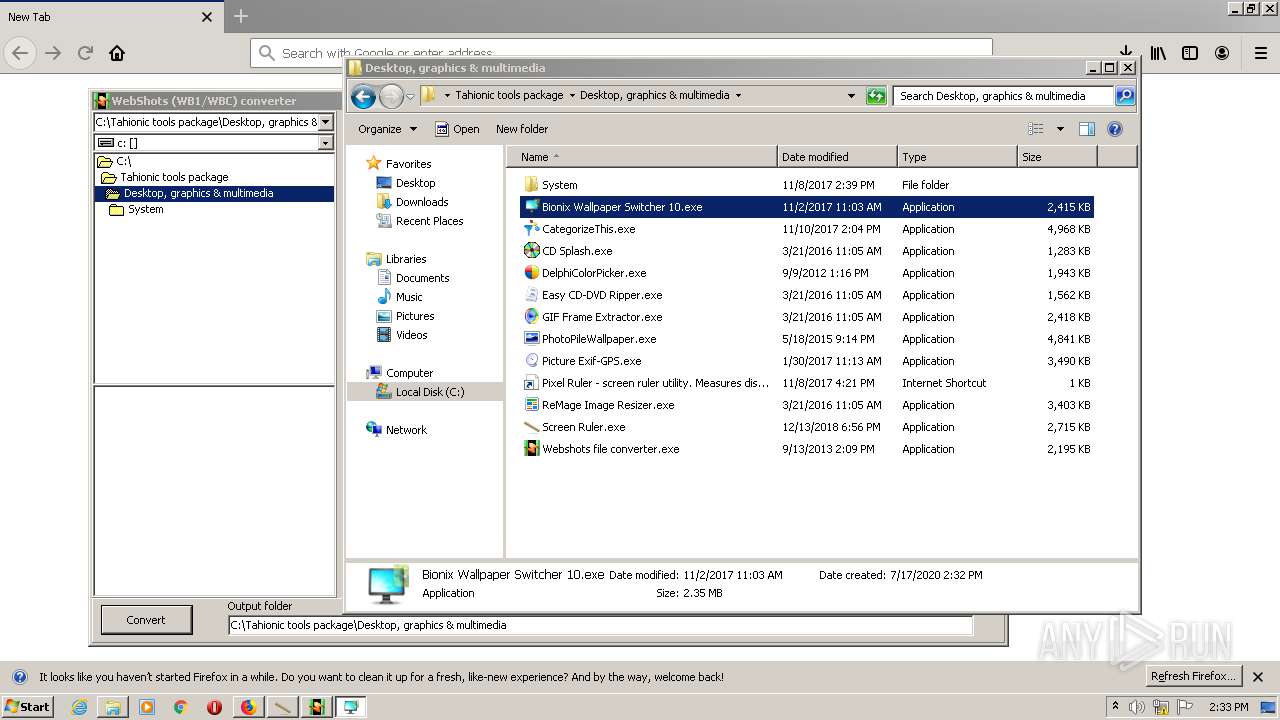
Task: Dismiss Firefox refresh notification bar
Action: point(1258,677)
